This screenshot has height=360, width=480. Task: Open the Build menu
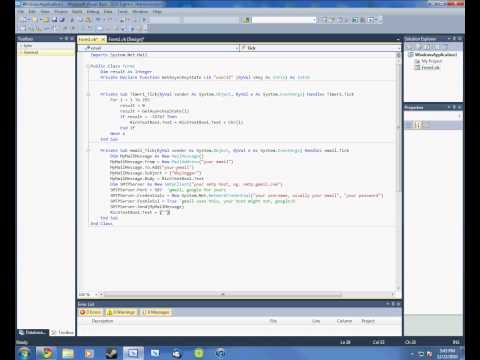[77, 12]
